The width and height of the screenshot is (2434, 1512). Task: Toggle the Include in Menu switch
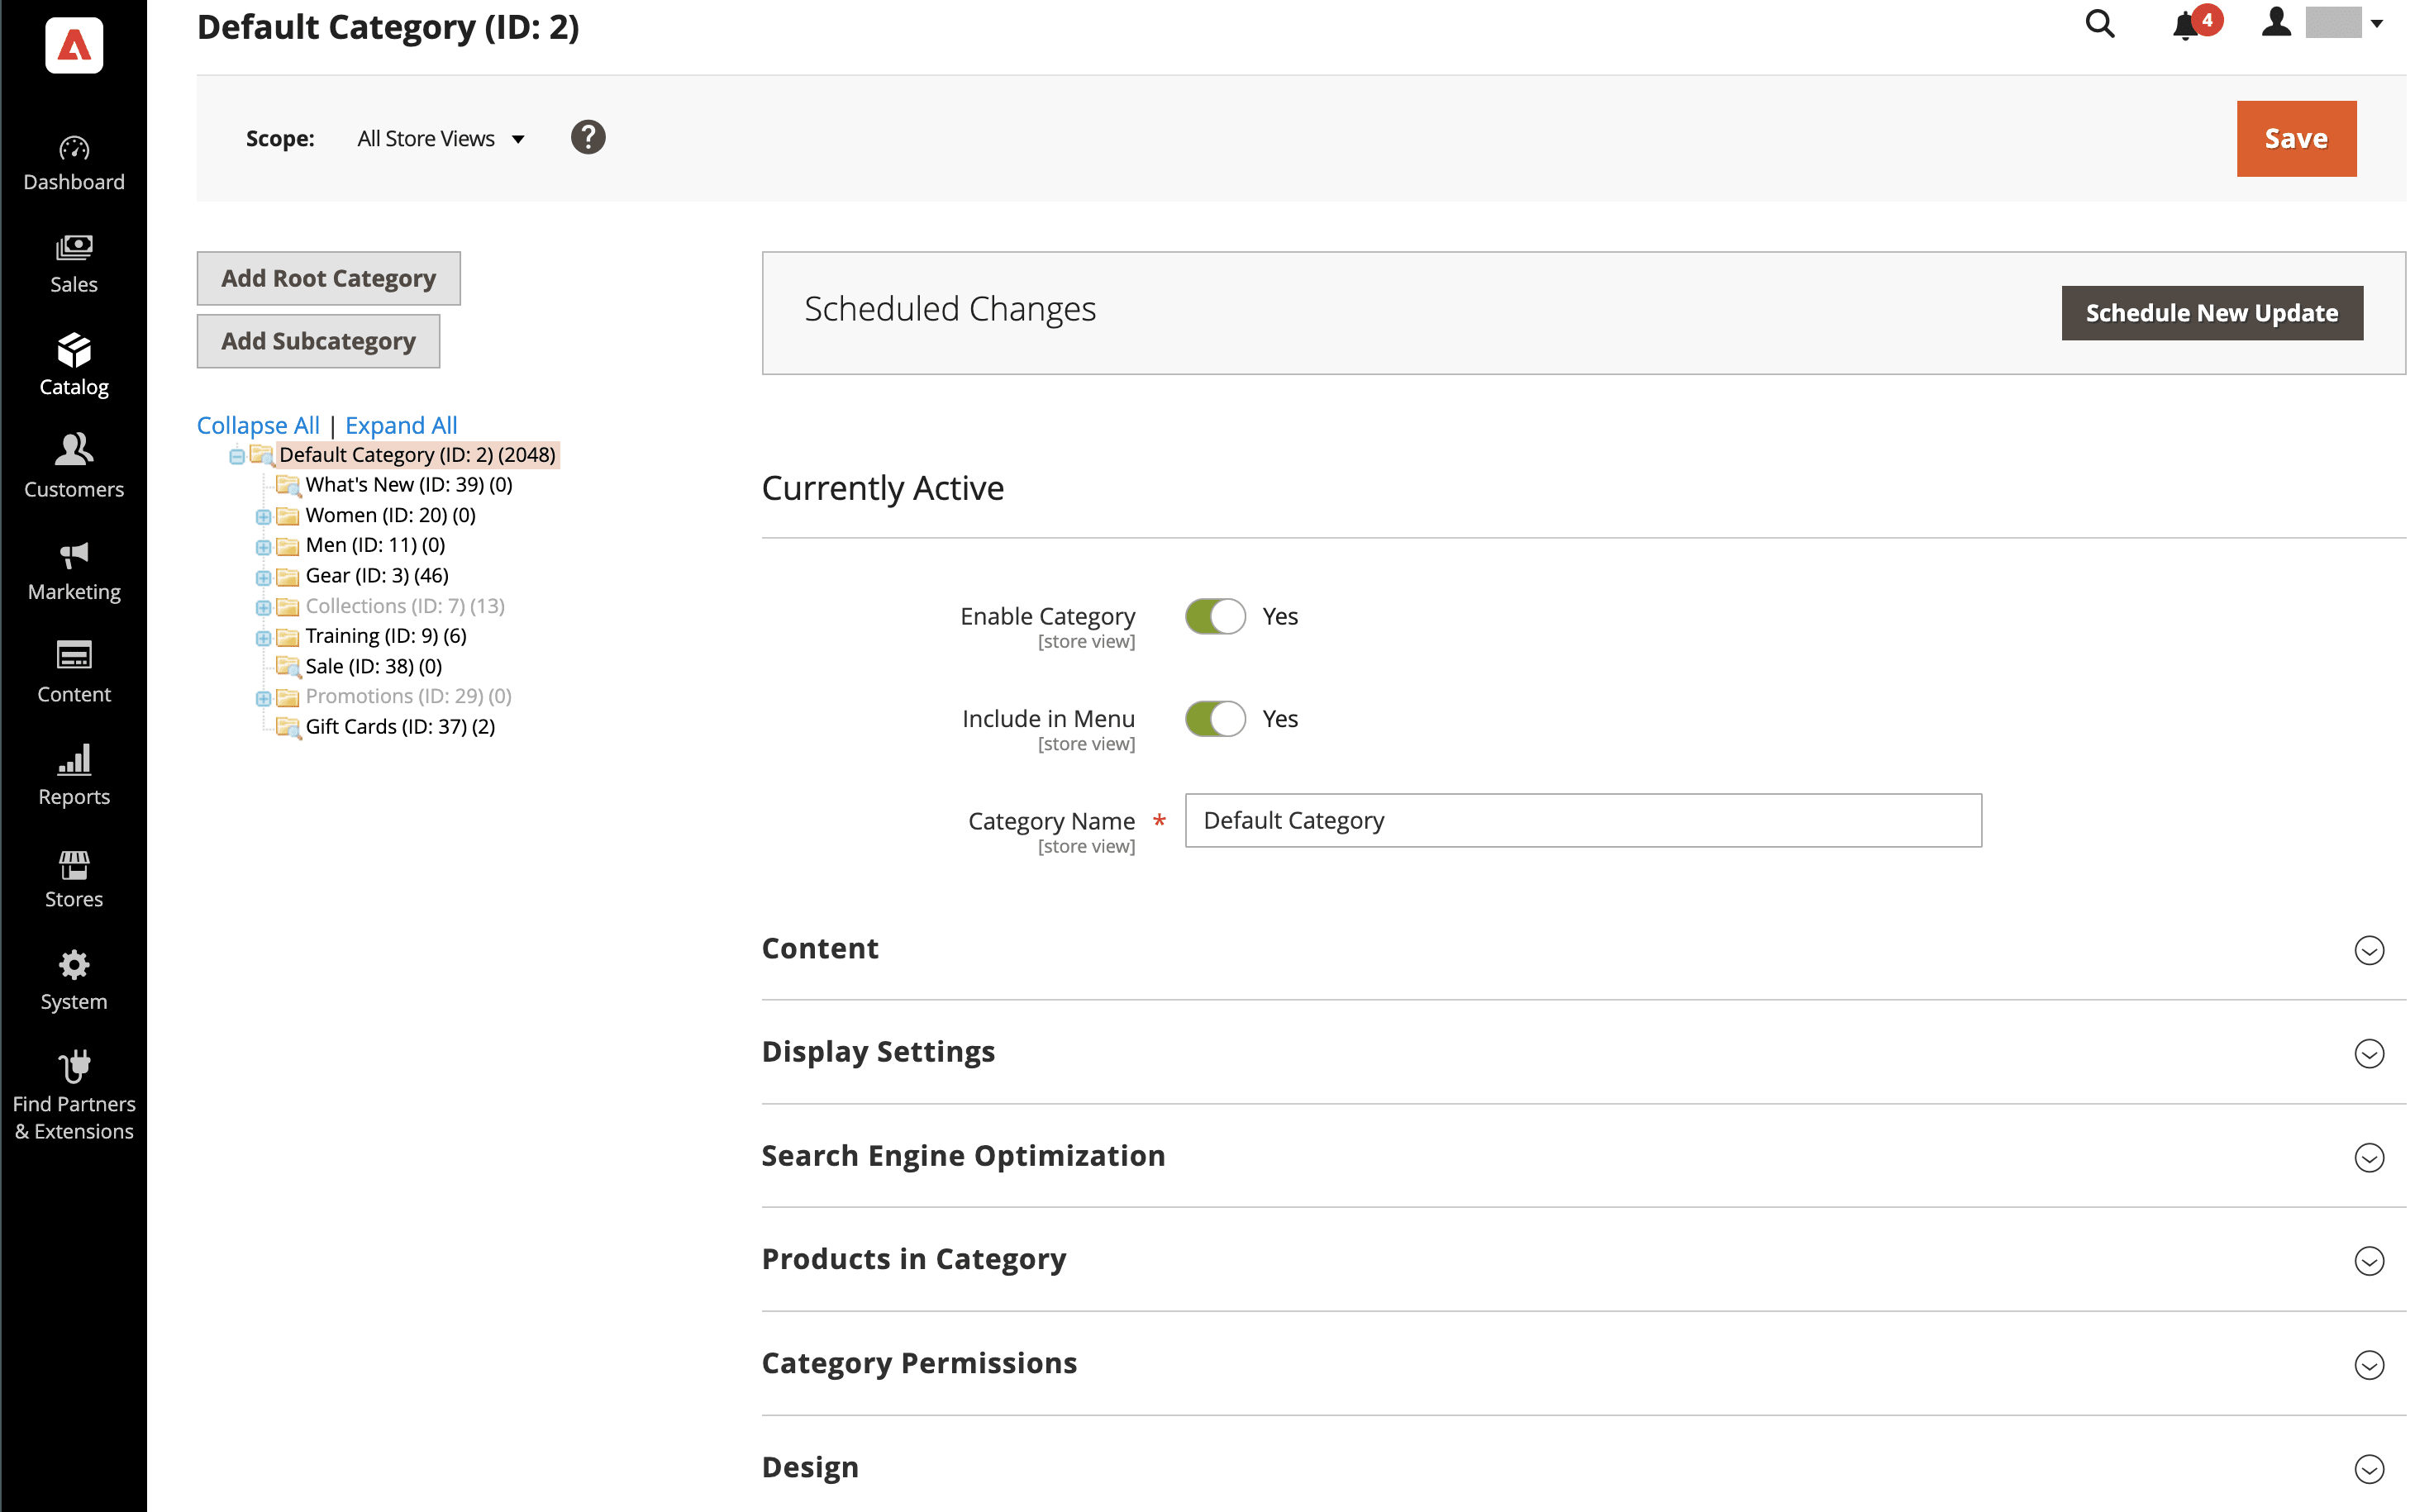pos(1214,718)
